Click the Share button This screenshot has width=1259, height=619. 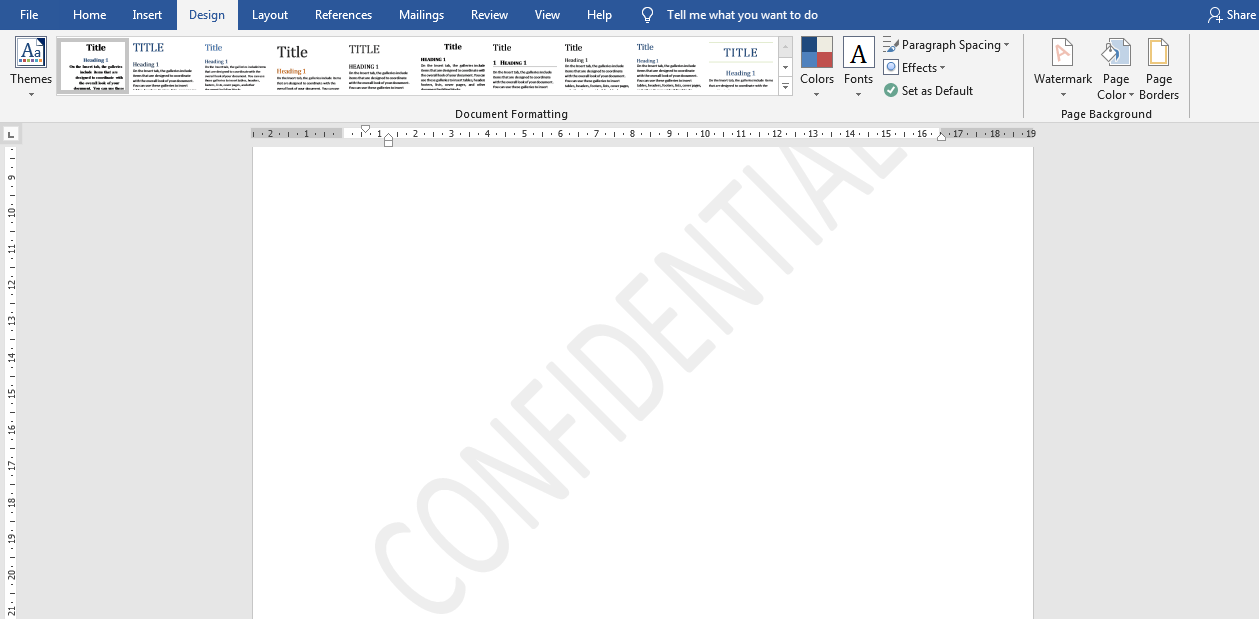pyautogui.click(x=1230, y=15)
